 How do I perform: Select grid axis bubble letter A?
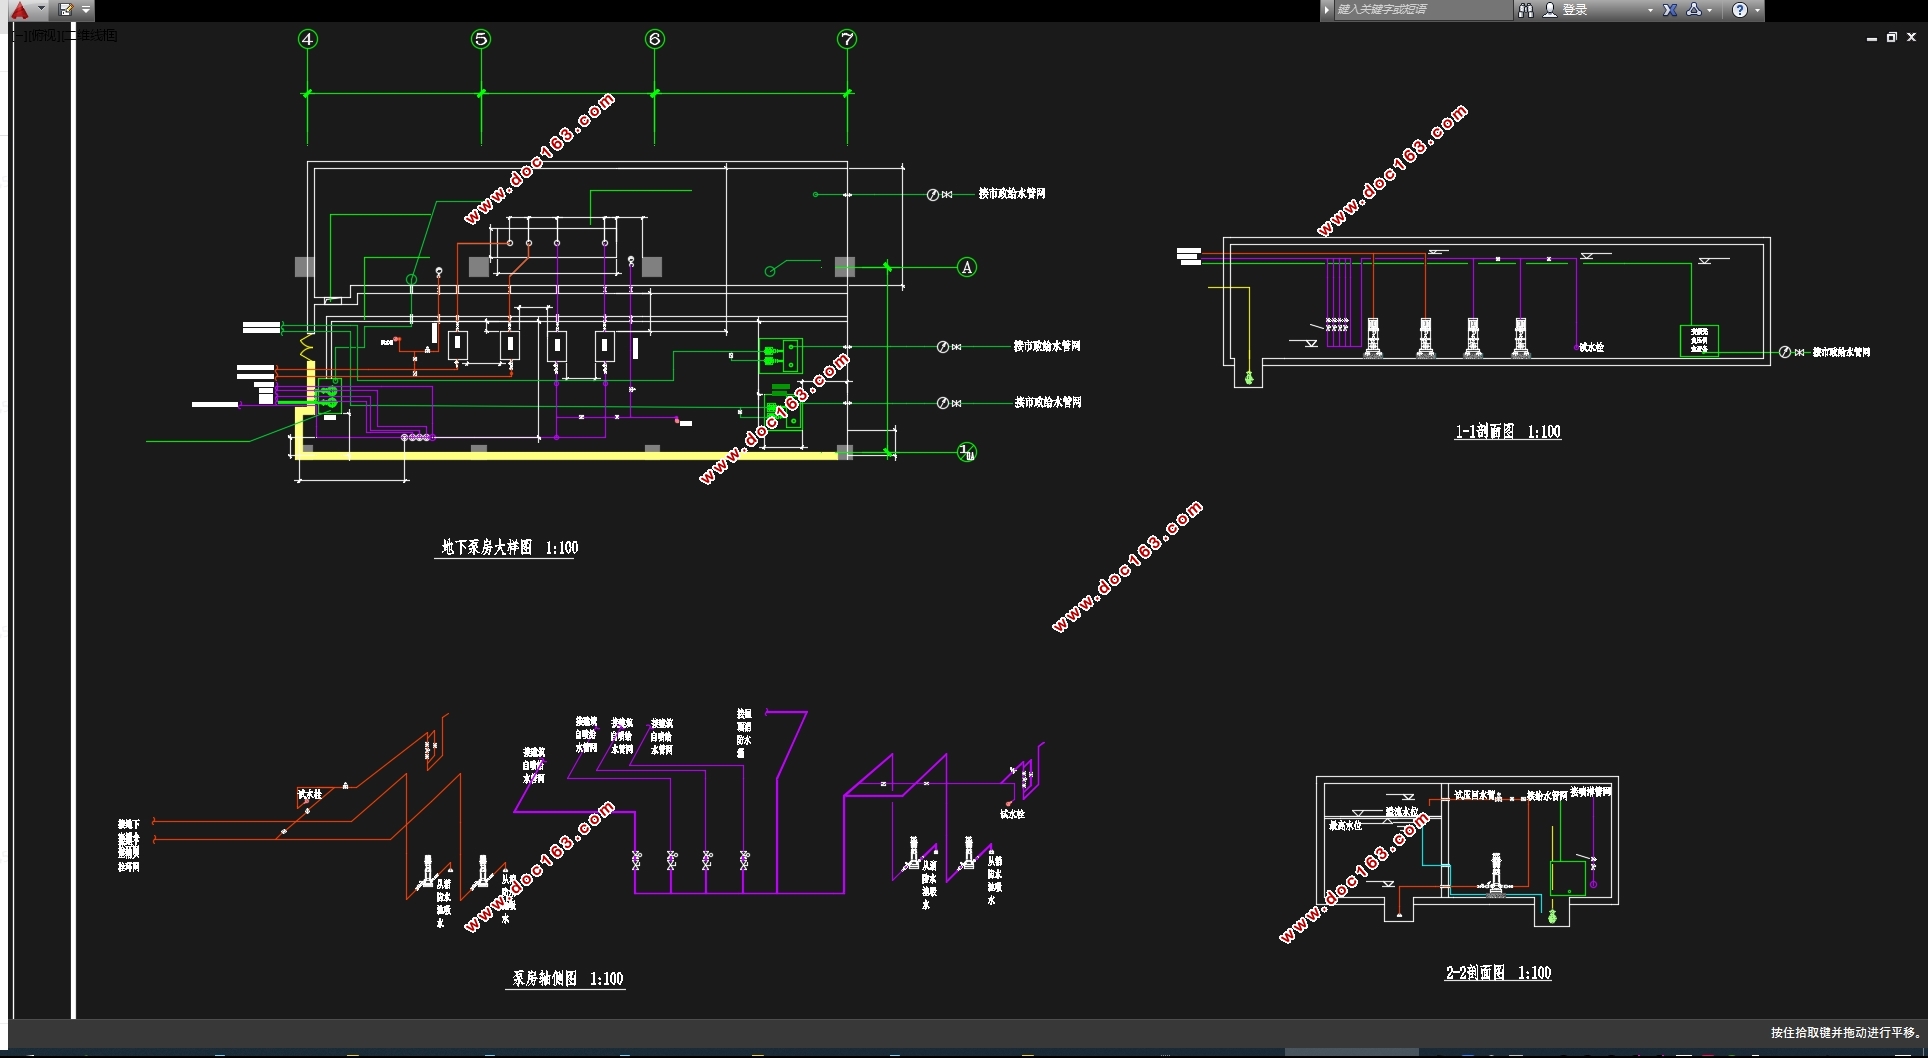tap(967, 267)
